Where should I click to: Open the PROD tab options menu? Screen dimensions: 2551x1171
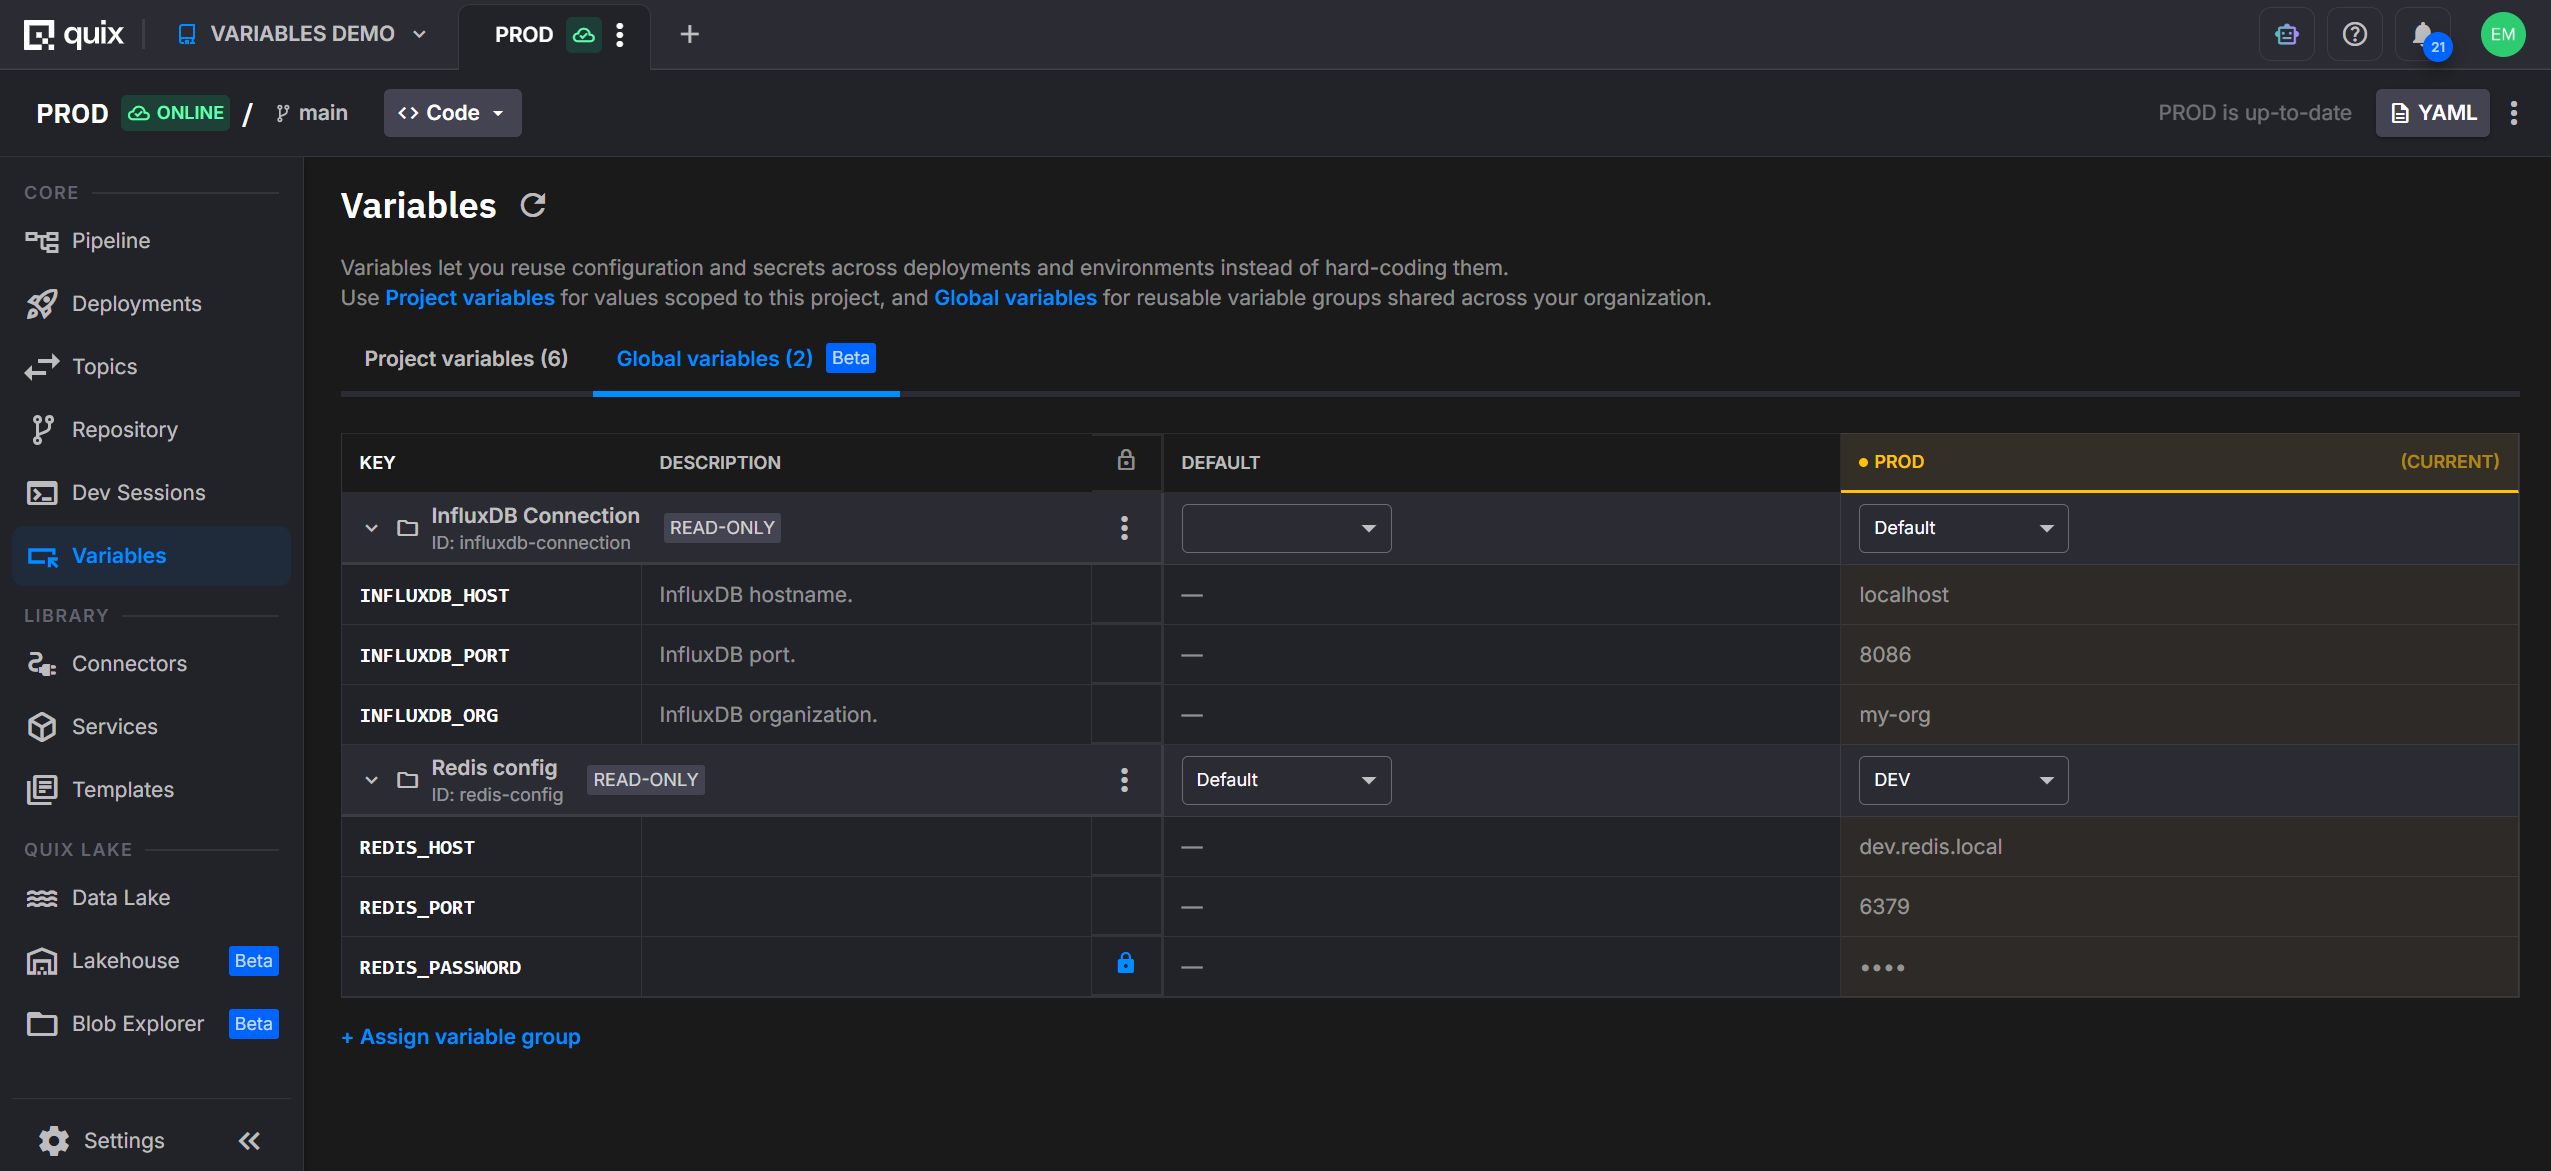pos(620,35)
